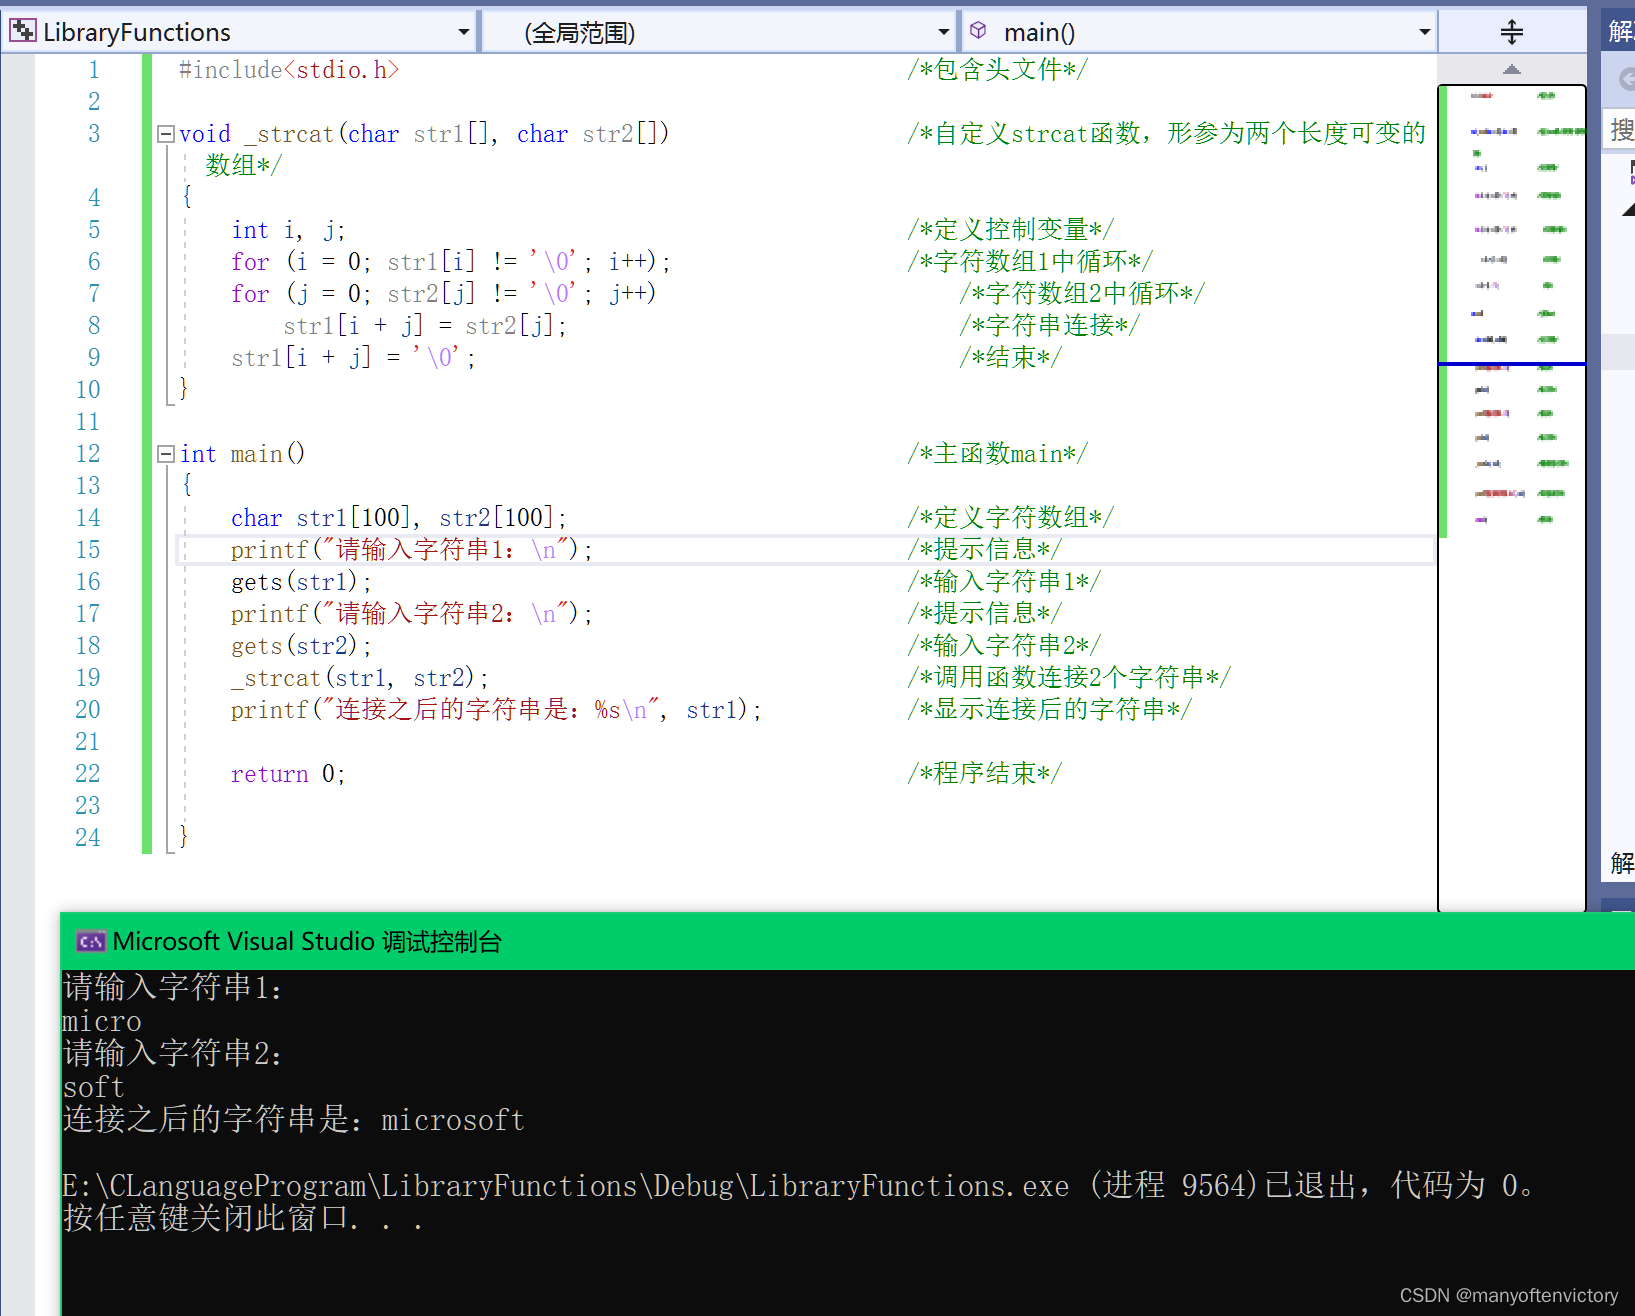Click the line 15 printf statement

412,550
